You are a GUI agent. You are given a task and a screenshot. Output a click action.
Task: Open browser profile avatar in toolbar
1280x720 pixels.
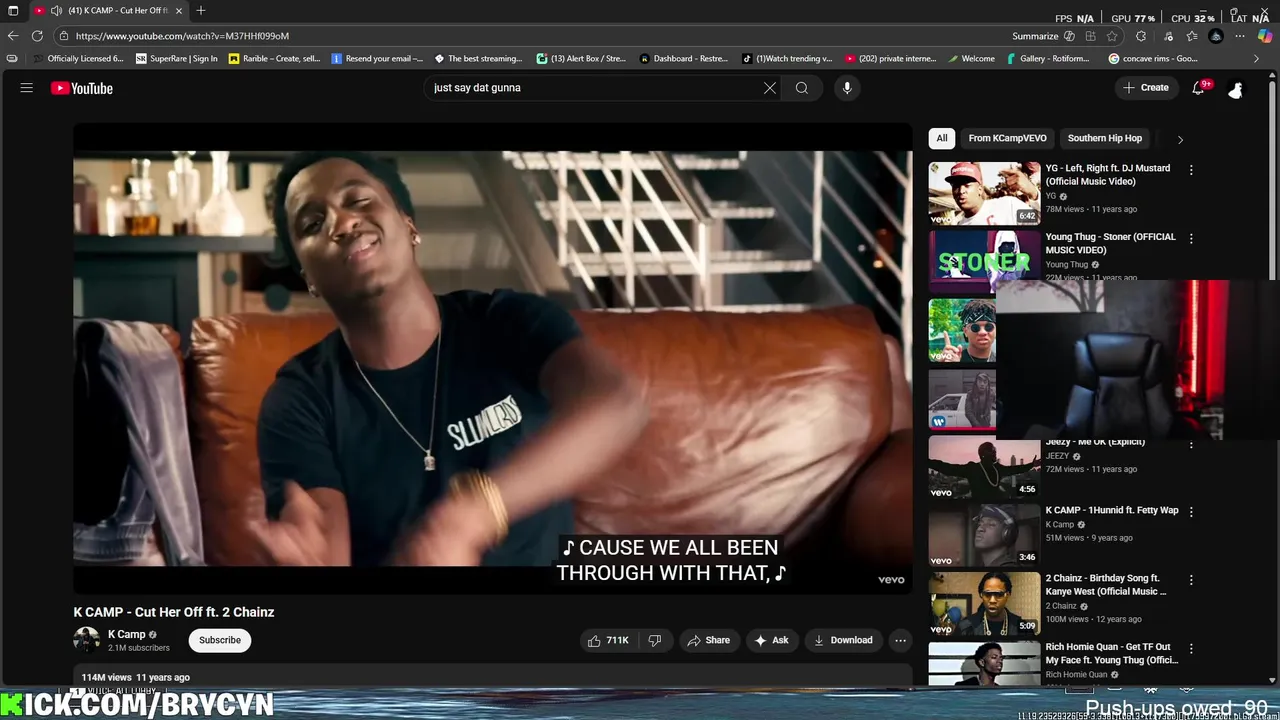click(x=1216, y=36)
